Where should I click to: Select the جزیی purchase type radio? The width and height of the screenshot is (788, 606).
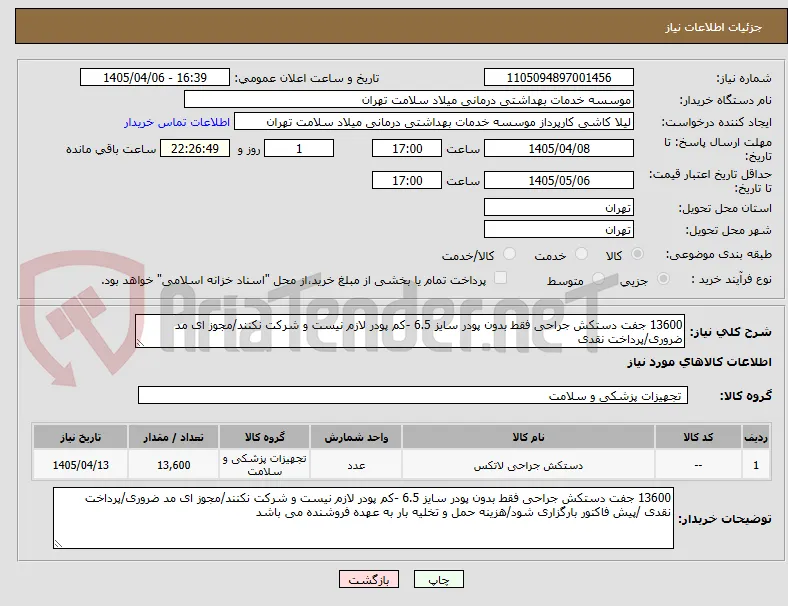click(663, 278)
